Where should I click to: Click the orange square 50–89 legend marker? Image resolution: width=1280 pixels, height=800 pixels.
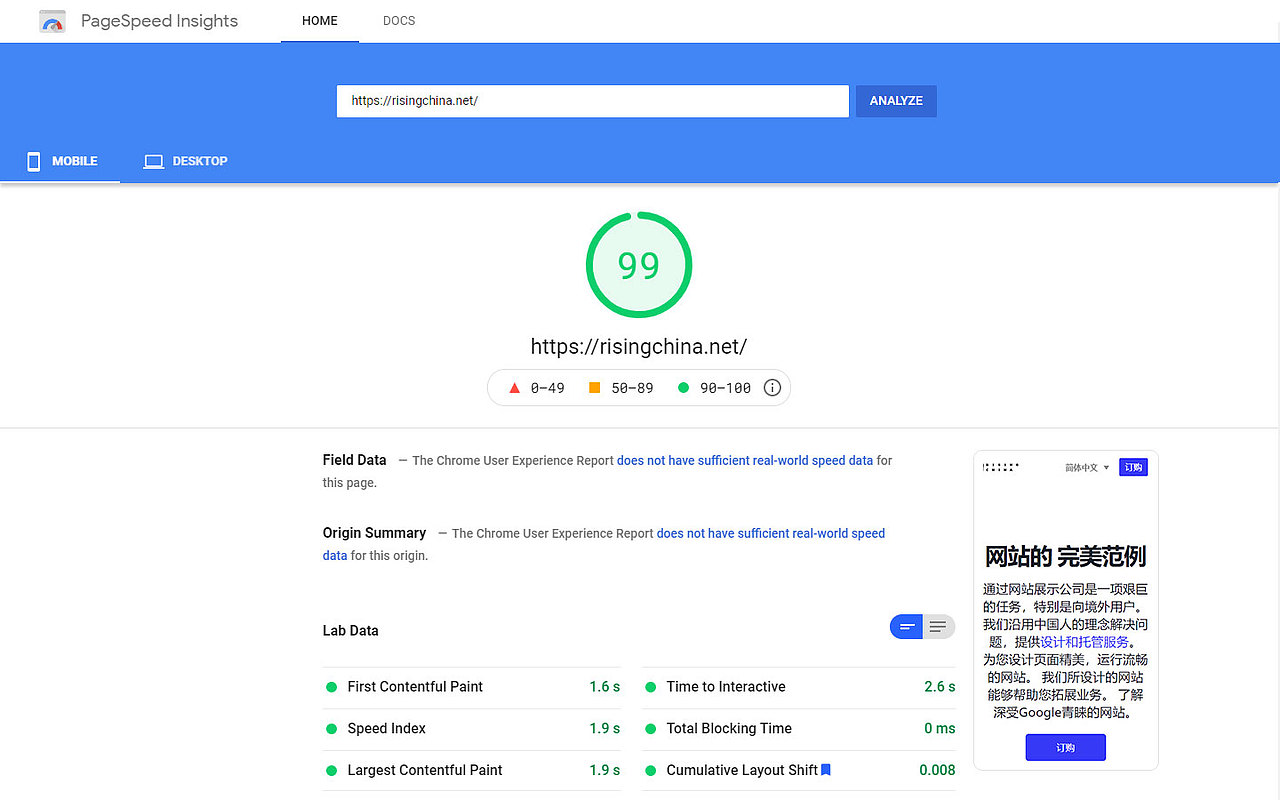coord(594,388)
